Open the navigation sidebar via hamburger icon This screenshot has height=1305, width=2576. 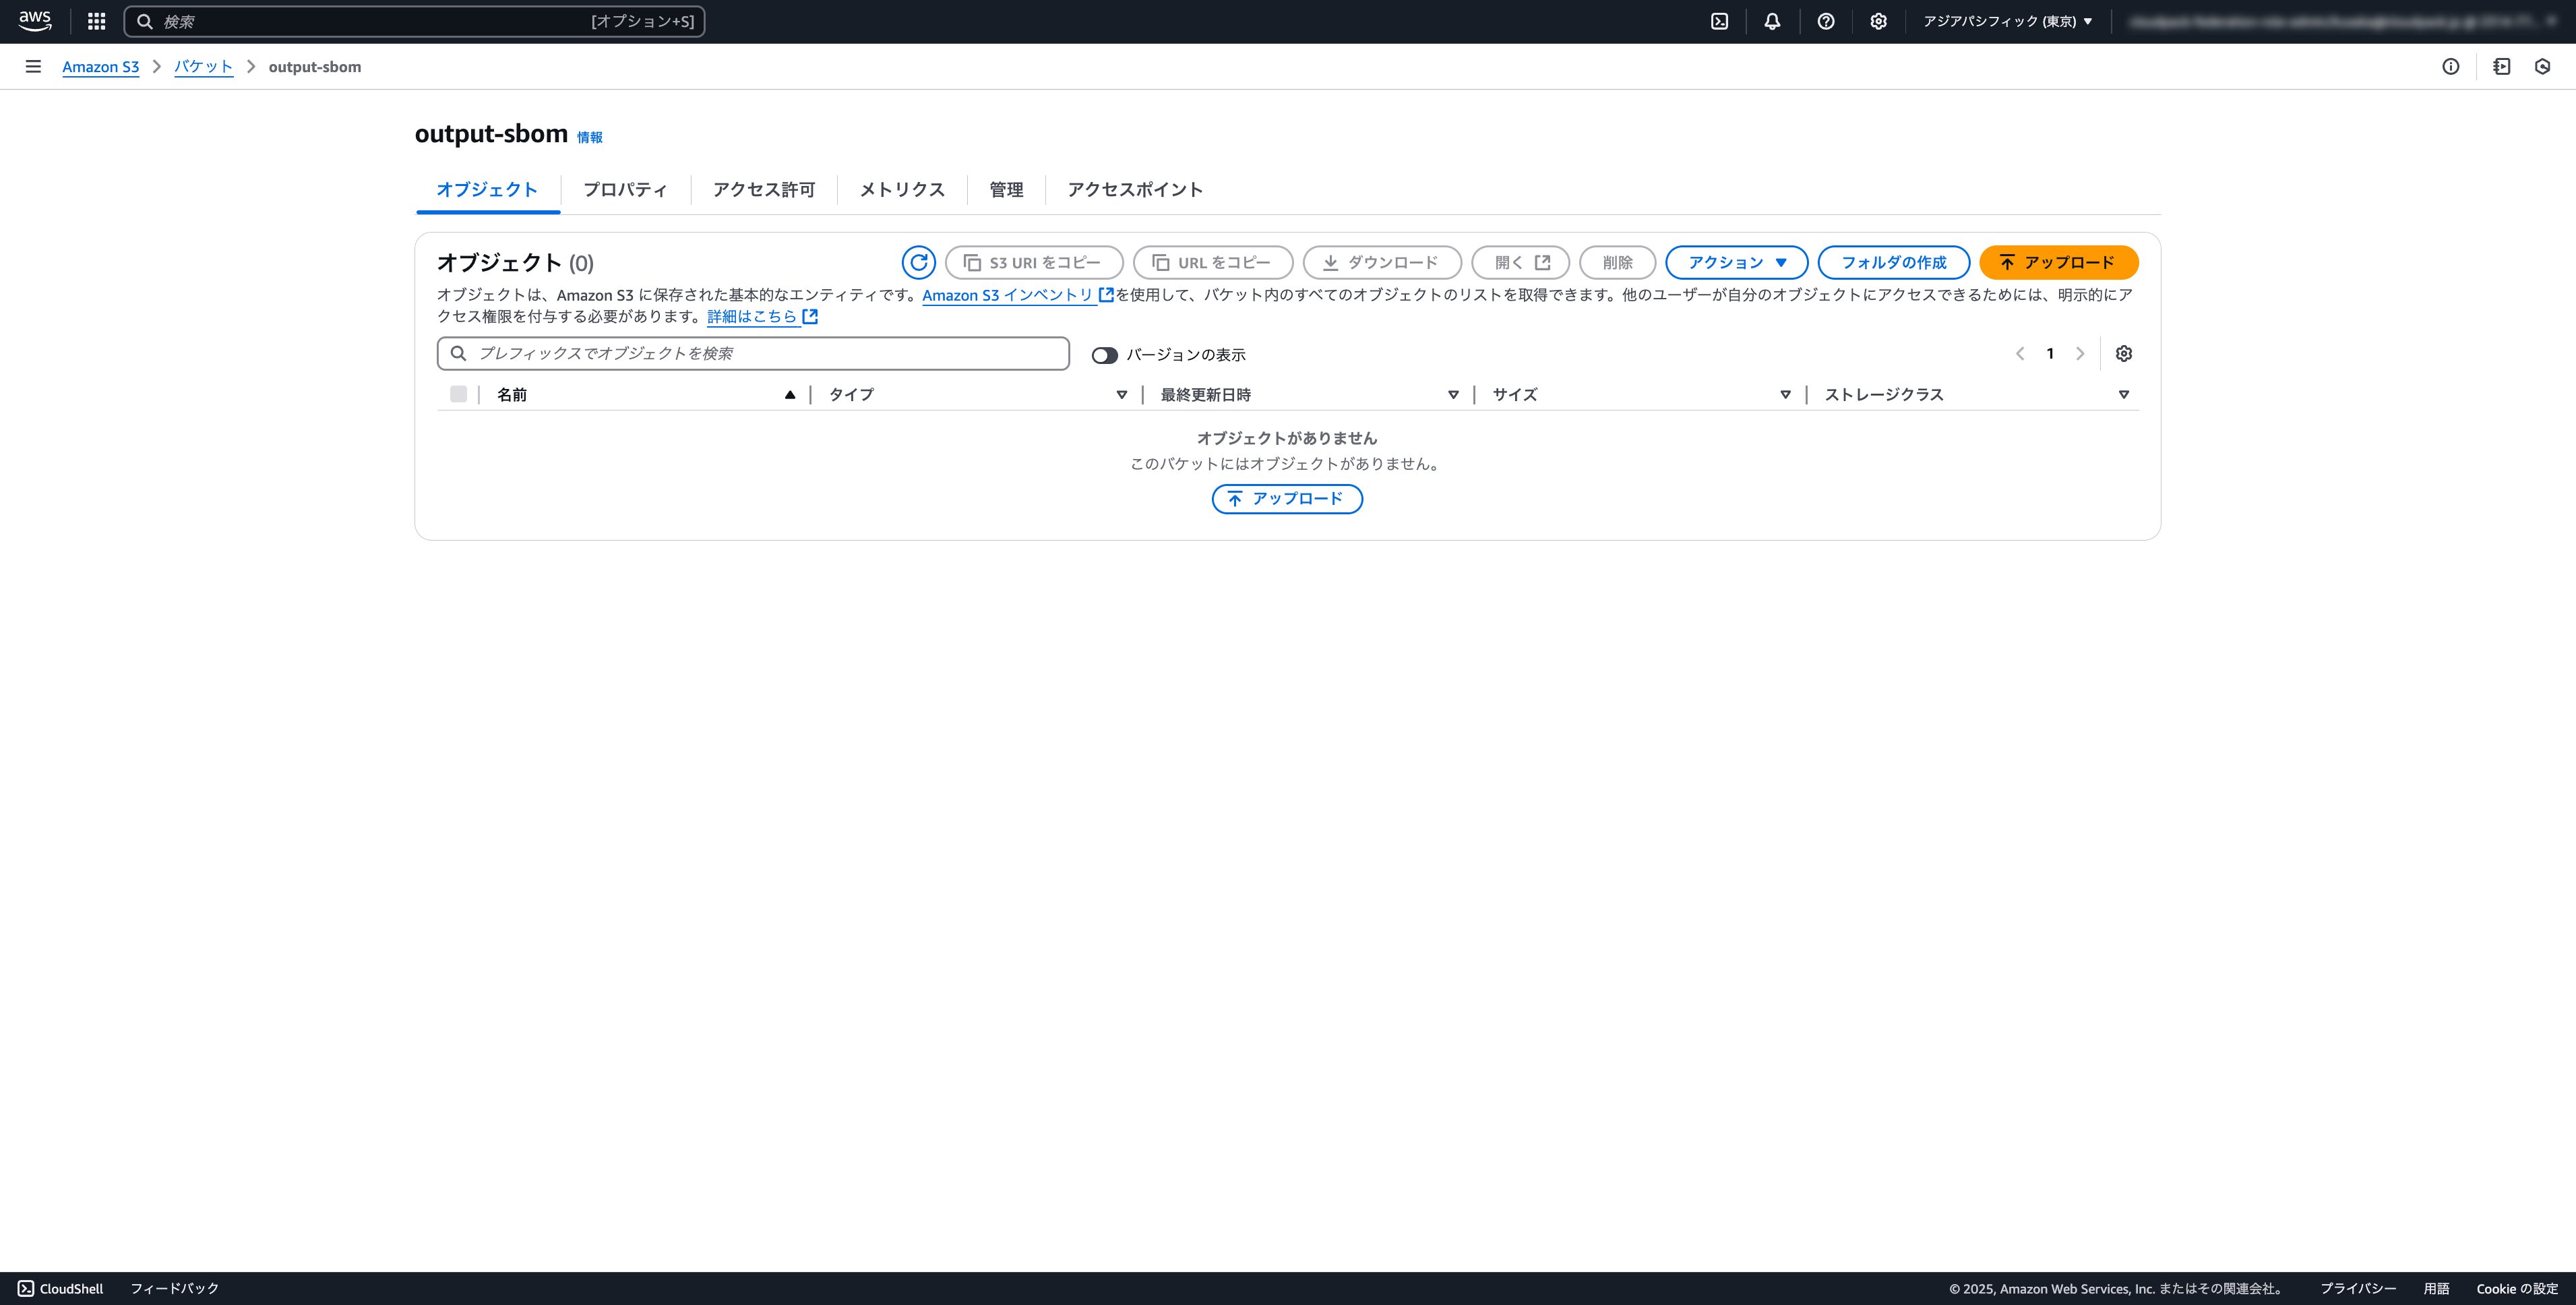(34, 66)
